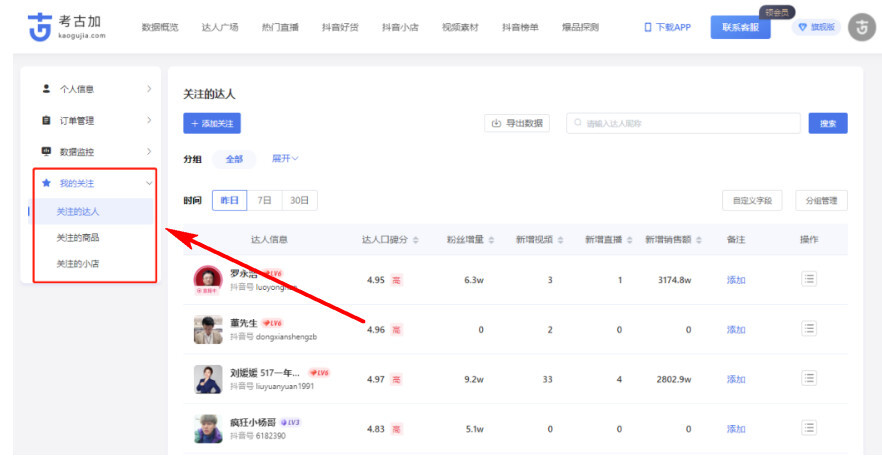Click operation list icon for 刘媛媛 row
The height and width of the screenshot is (456, 882).
click(x=809, y=378)
